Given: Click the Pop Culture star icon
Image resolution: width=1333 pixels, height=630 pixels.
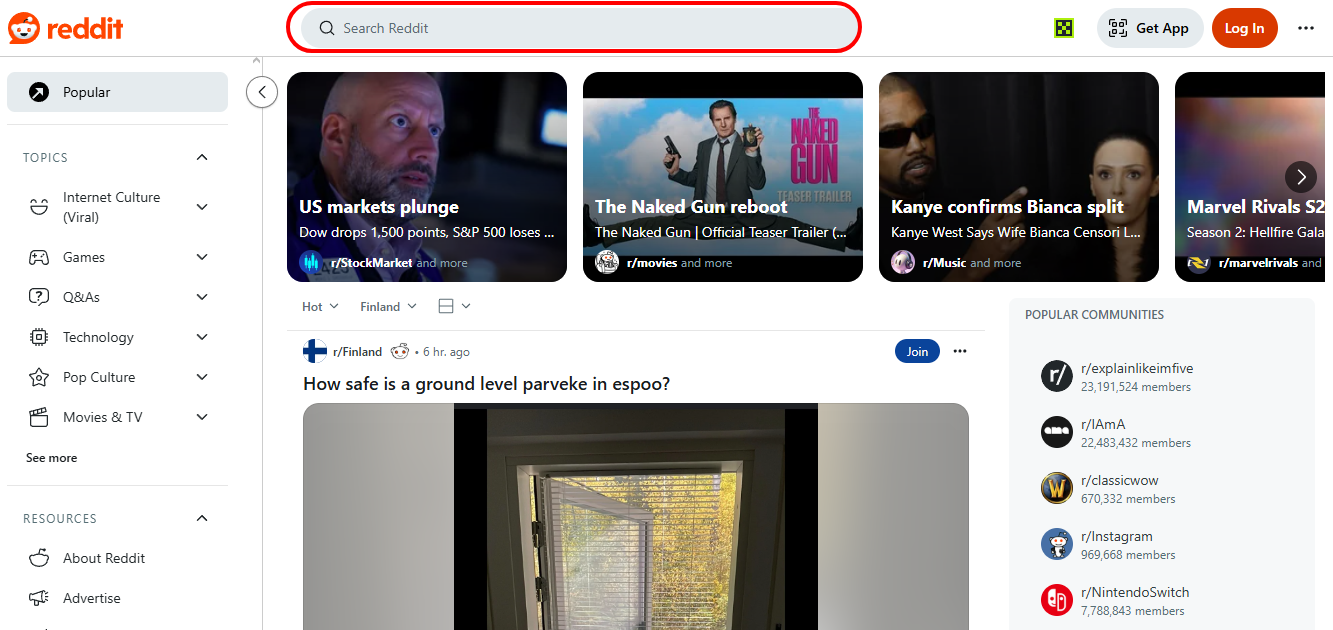Looking at the screenshot, I should (39, 377).
